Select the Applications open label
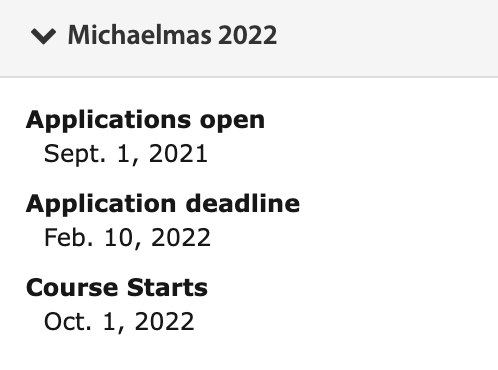The height and width of the screenshot is (370, 498). [145, 120]
